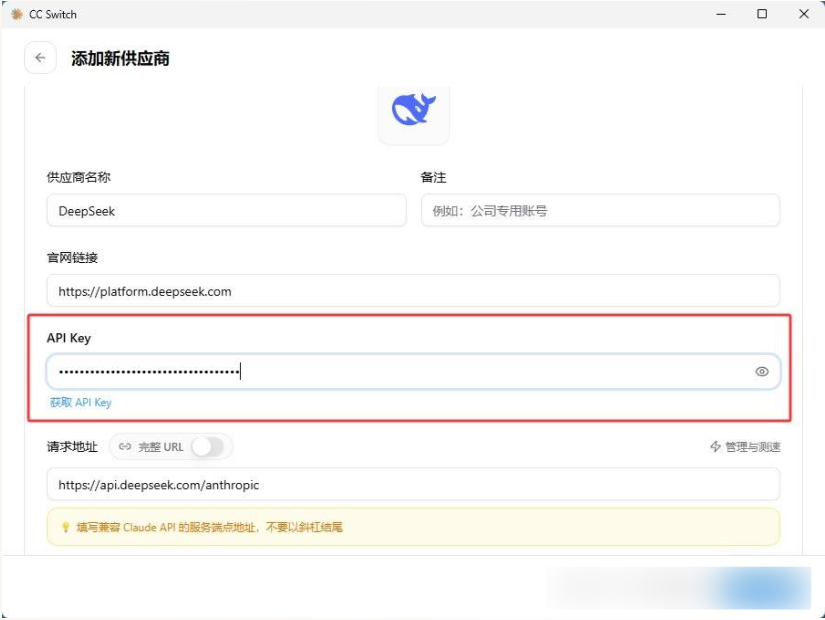This screenshot has width=825, height=620.
Task: Minimize the CC Switch window
Action: click(x=721, y=14)
